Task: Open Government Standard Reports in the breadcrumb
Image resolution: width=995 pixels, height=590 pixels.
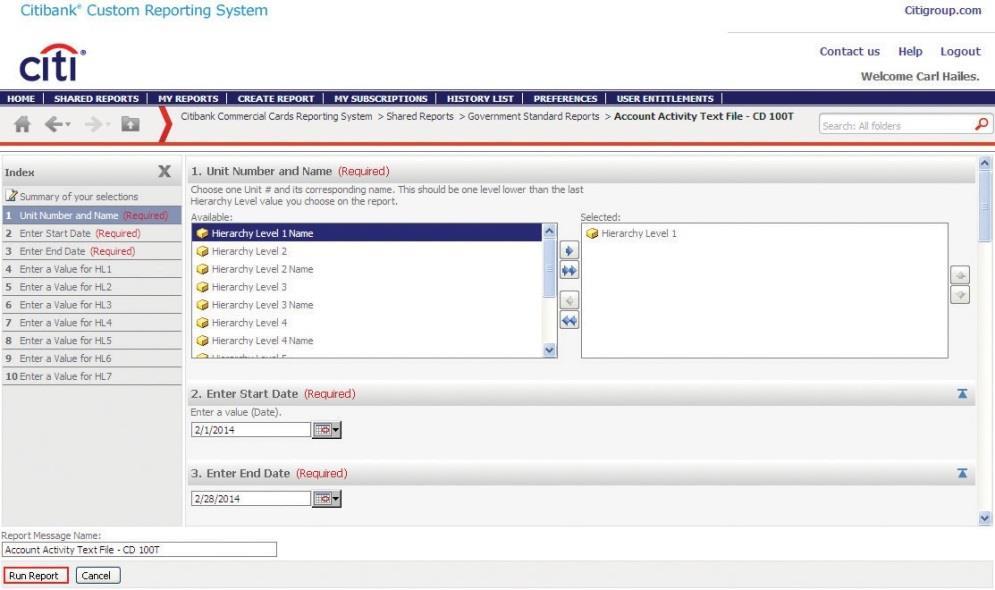Action: [533, 116]
